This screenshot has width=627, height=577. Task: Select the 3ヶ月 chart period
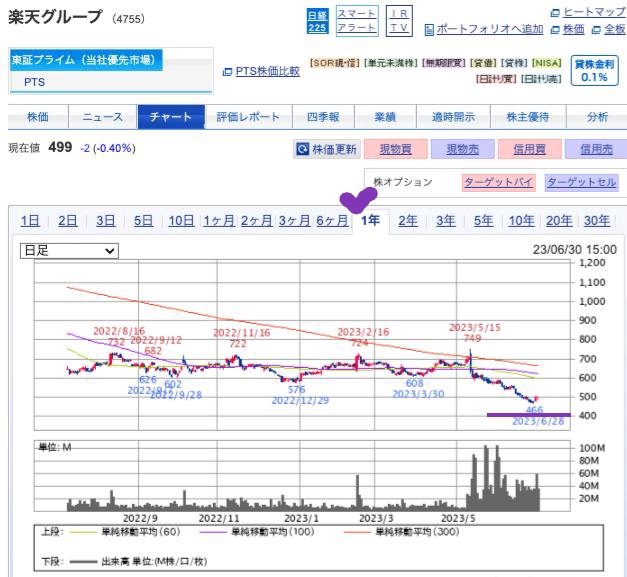[294, 220]
